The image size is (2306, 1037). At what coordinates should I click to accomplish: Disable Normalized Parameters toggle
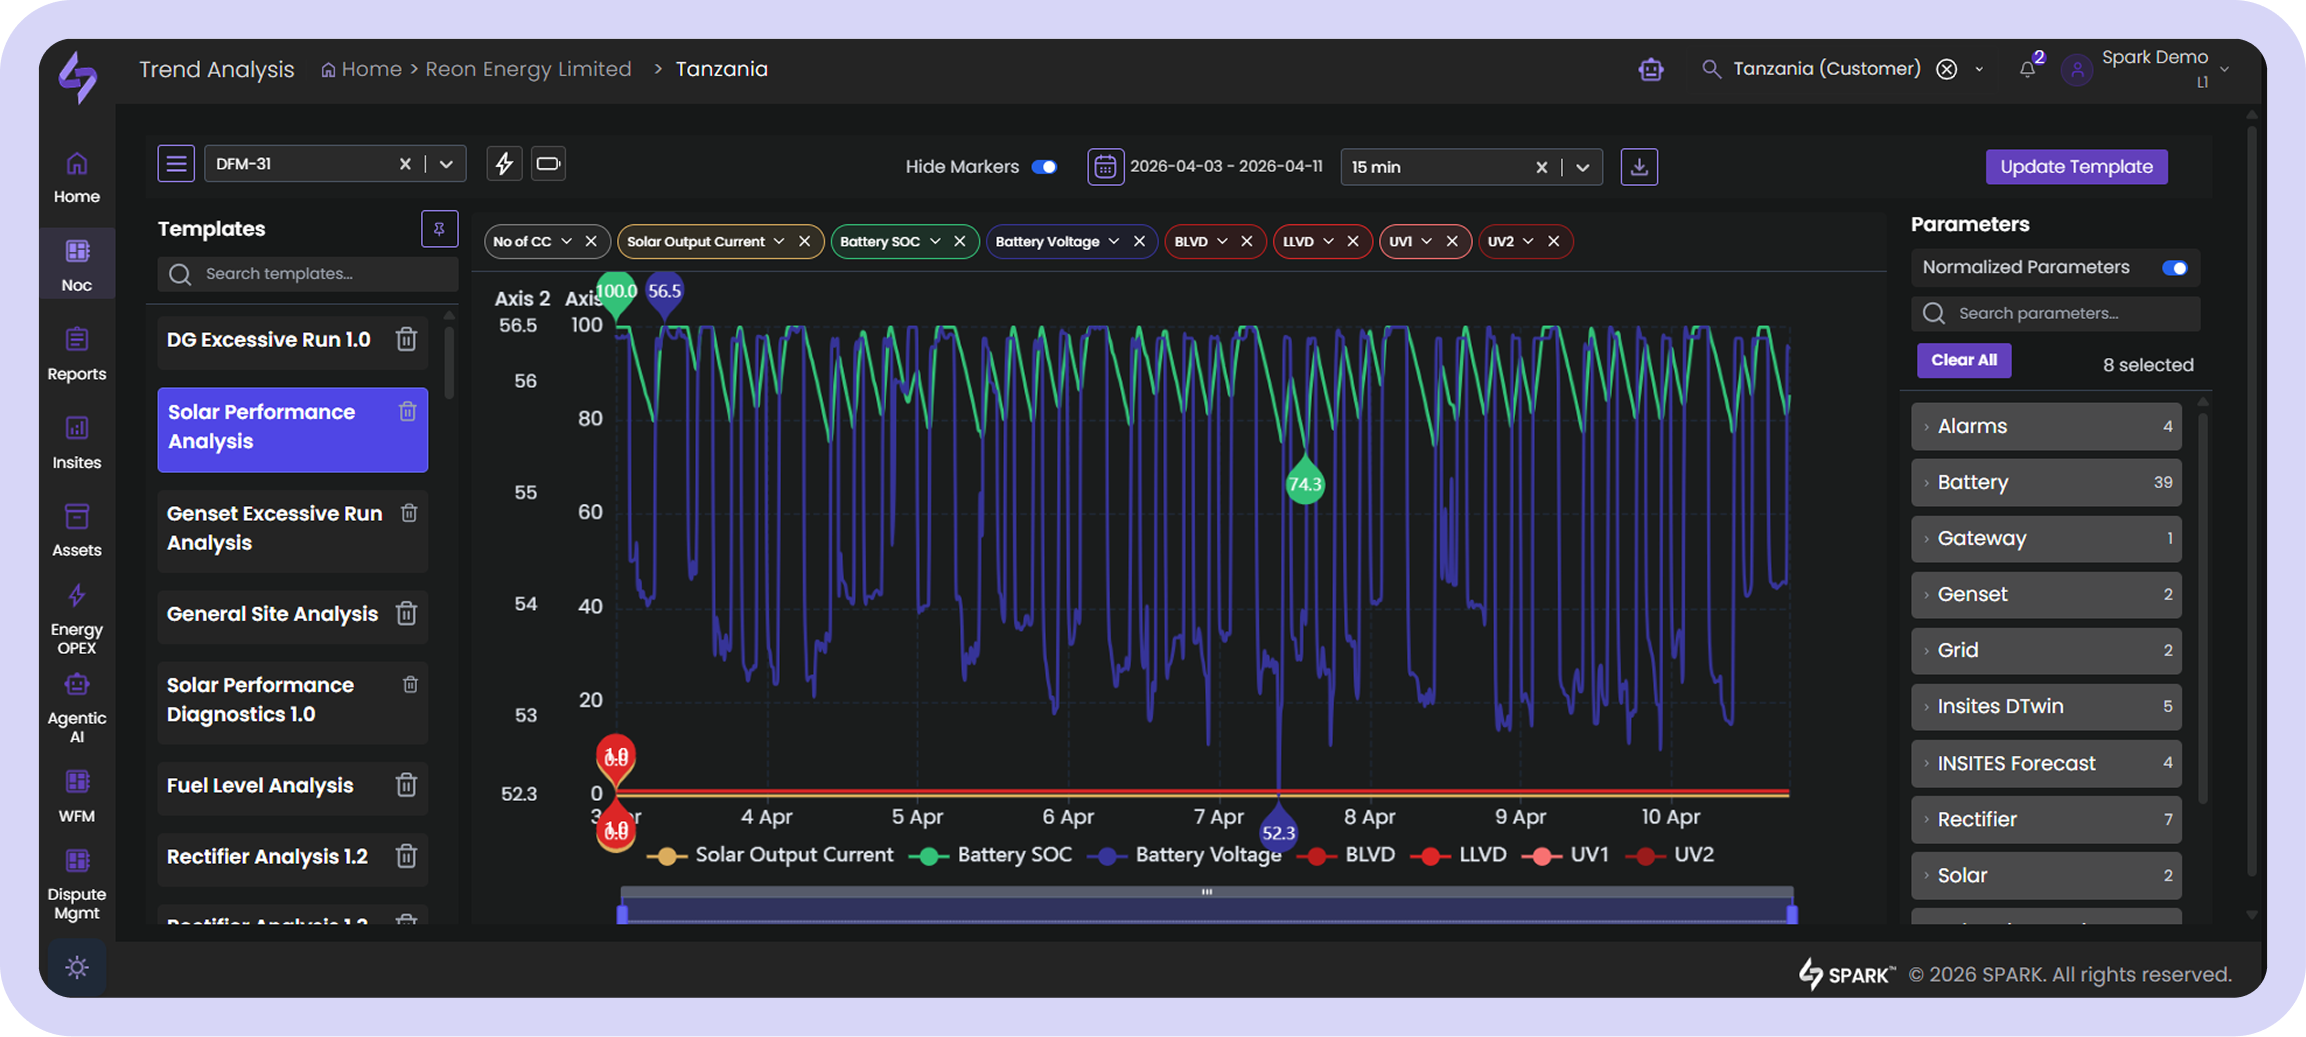pos(2174,268)
